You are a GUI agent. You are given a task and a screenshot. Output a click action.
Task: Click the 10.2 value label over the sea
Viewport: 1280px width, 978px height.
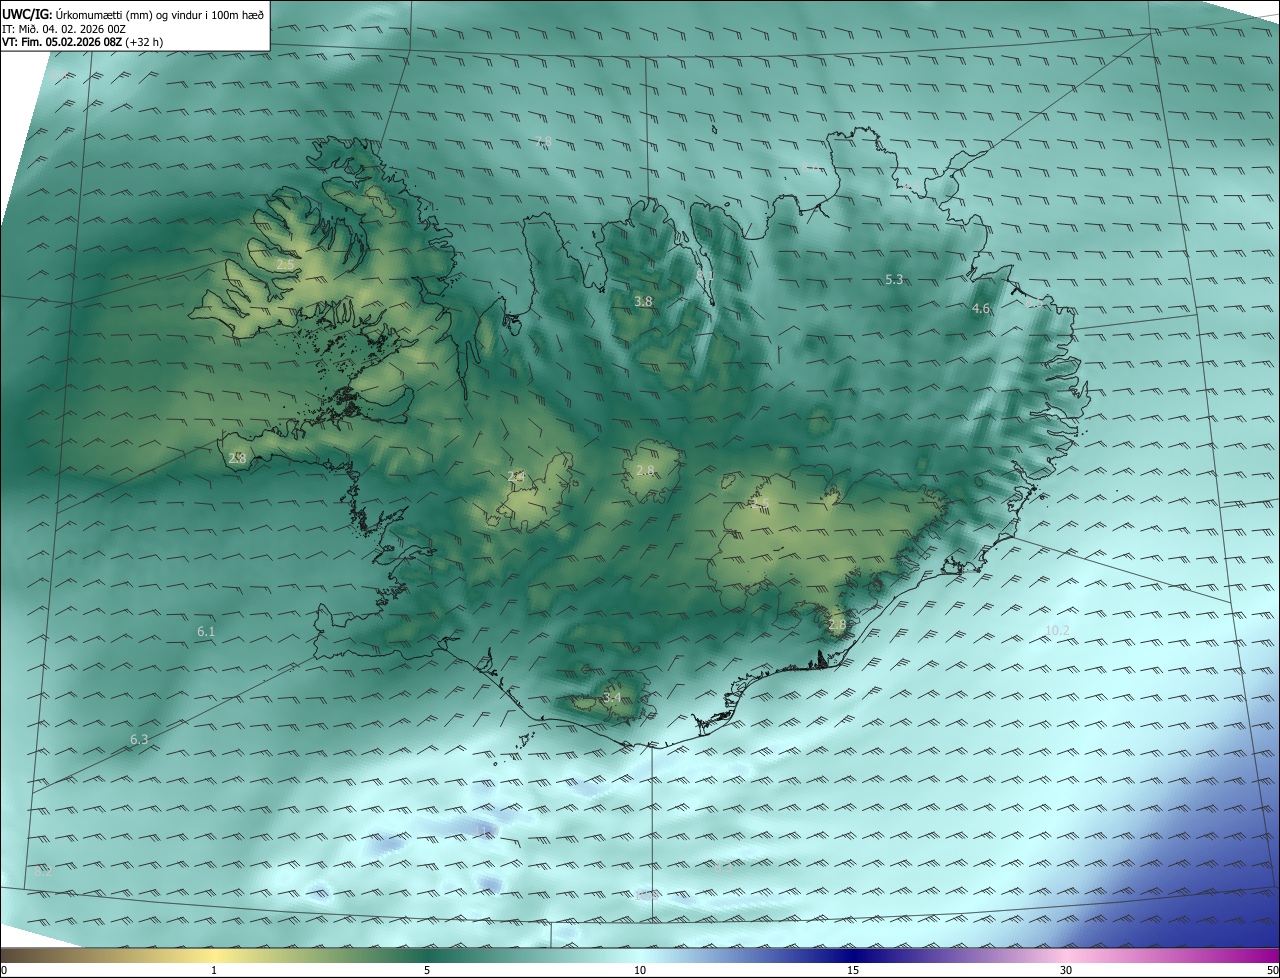[x=1057, y=630]
